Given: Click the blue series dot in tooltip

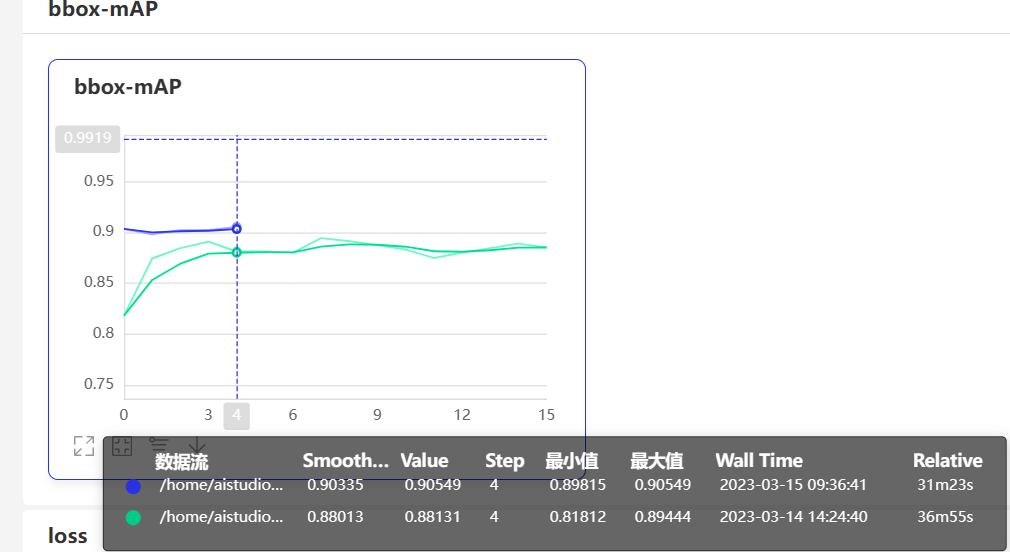Looking at the screenshot, I should [x=133, y=486].
